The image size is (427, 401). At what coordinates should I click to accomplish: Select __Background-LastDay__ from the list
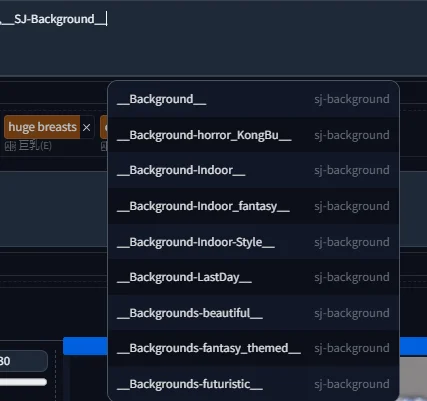[253, 277]
